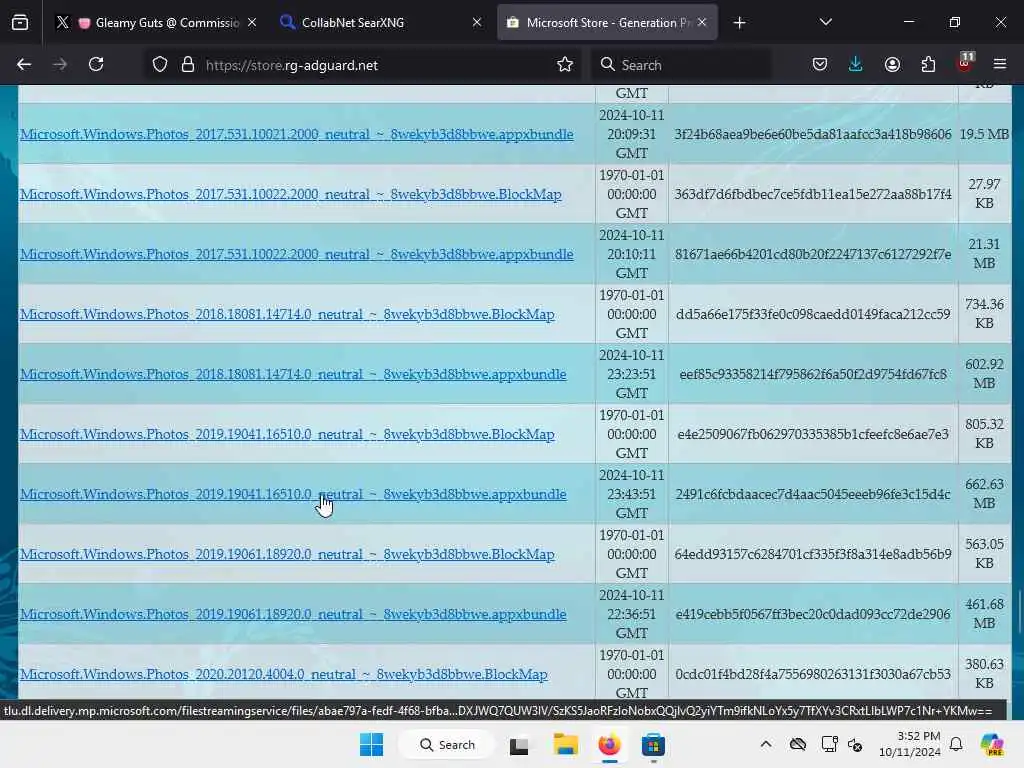Click the Firefox Search box
The width and height of the screenshot is (1024, 768).
click(682, 65)
